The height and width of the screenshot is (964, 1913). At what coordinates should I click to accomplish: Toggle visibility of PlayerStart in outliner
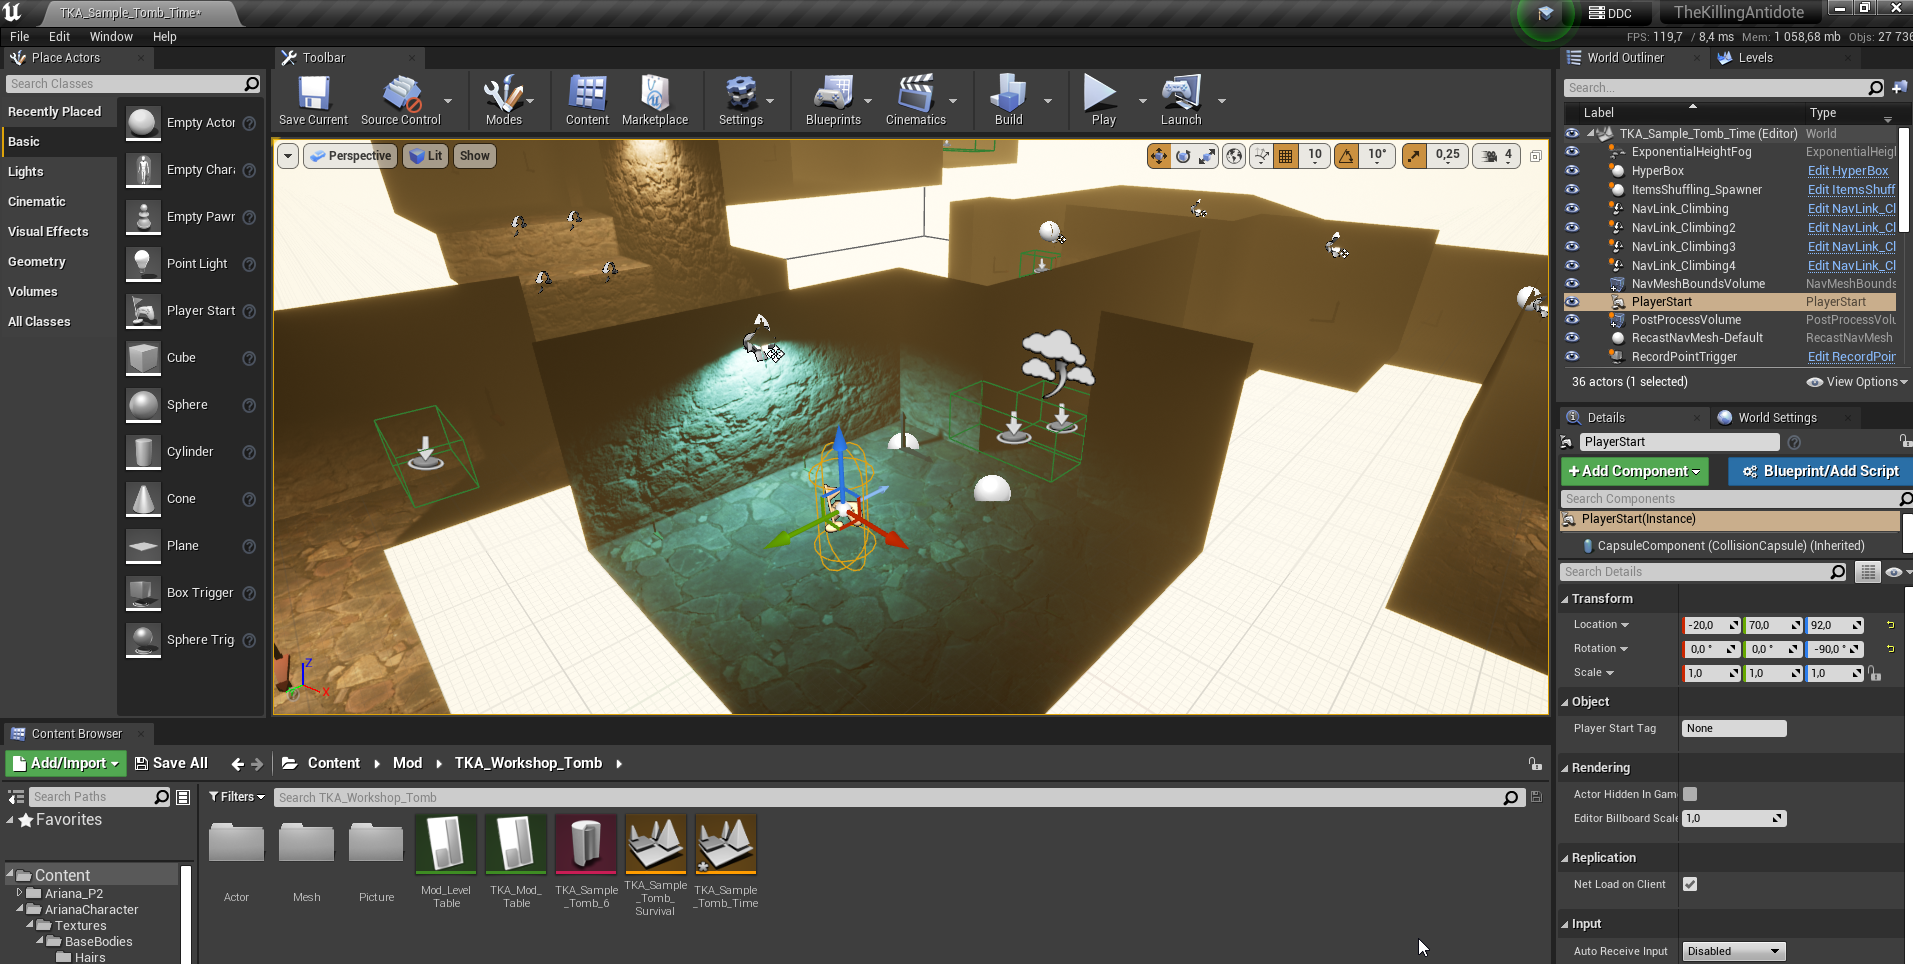click(1572, 302)
